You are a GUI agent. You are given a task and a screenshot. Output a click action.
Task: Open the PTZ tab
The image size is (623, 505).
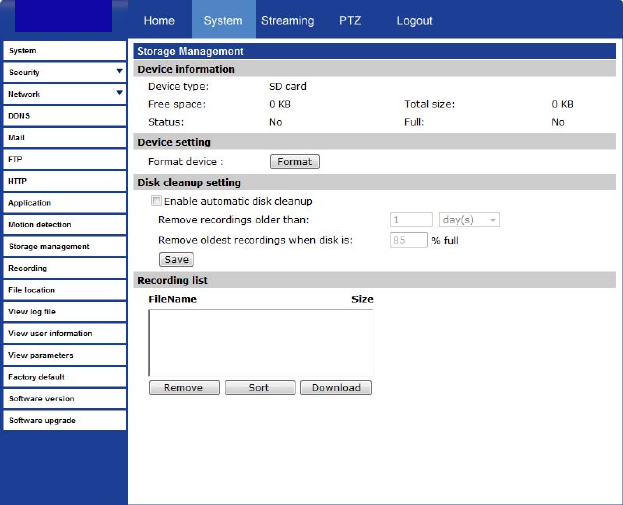(x=350, y=21)
